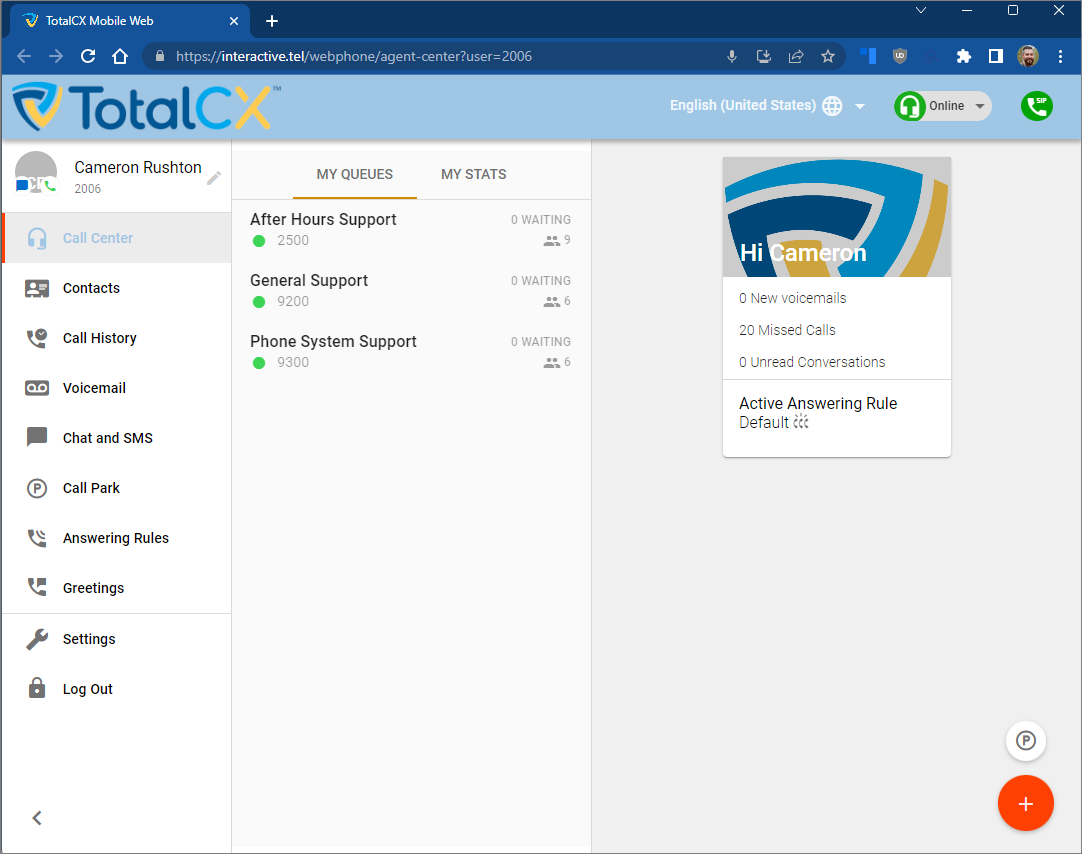Click the green status dot for queue 9200
This screenshot has width=1082, height=854.
(259, 301)
